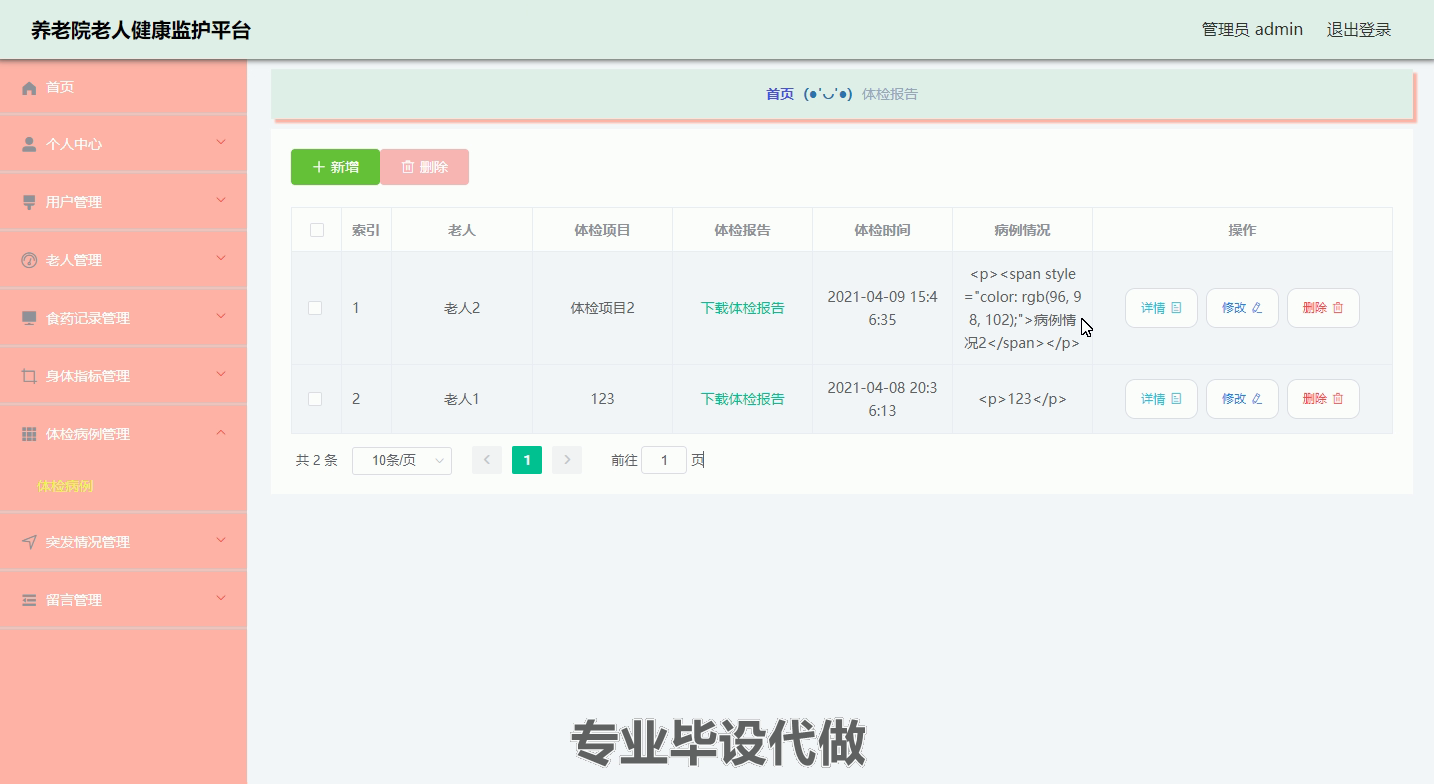Open the 10条/页 page size dropdown
1434x784 pixels.
(402, 460)
